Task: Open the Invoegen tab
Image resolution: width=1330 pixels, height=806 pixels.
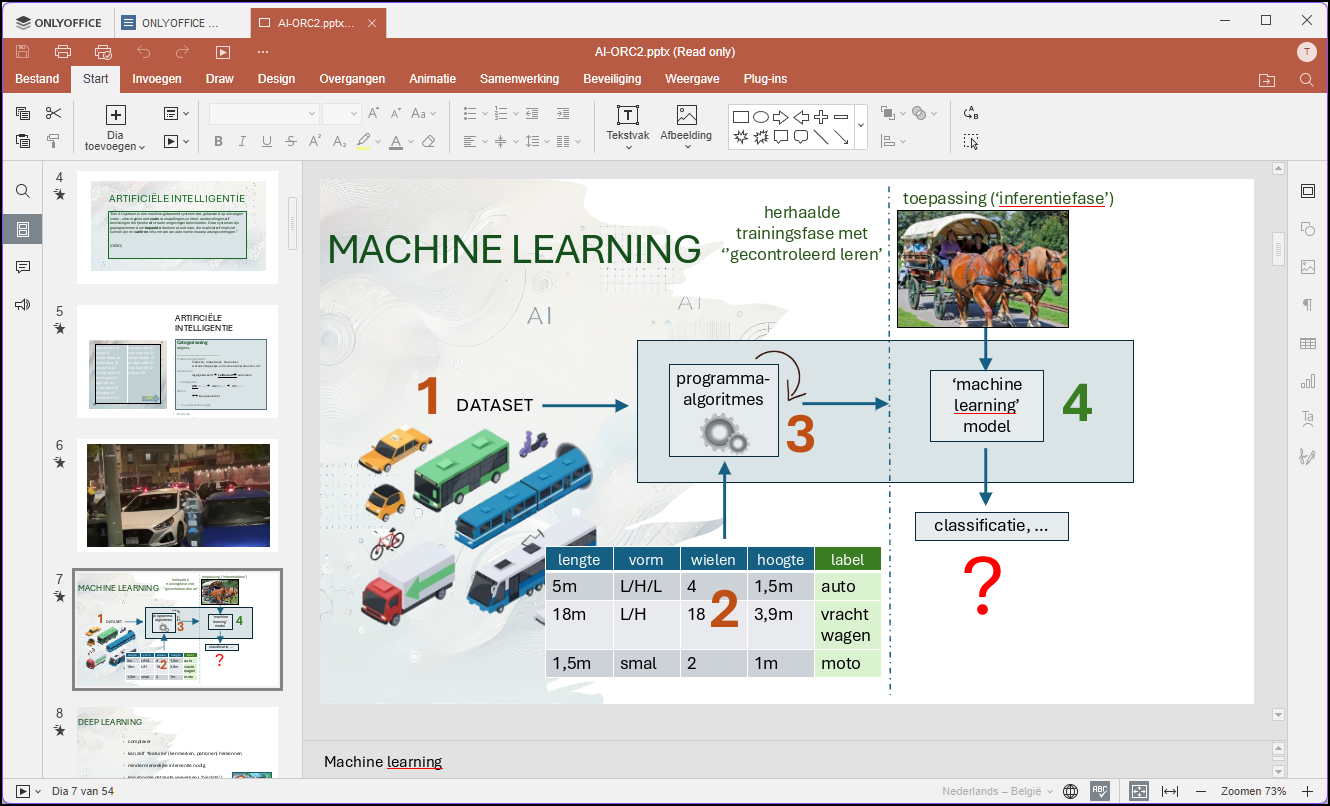Action: point(157,79)
